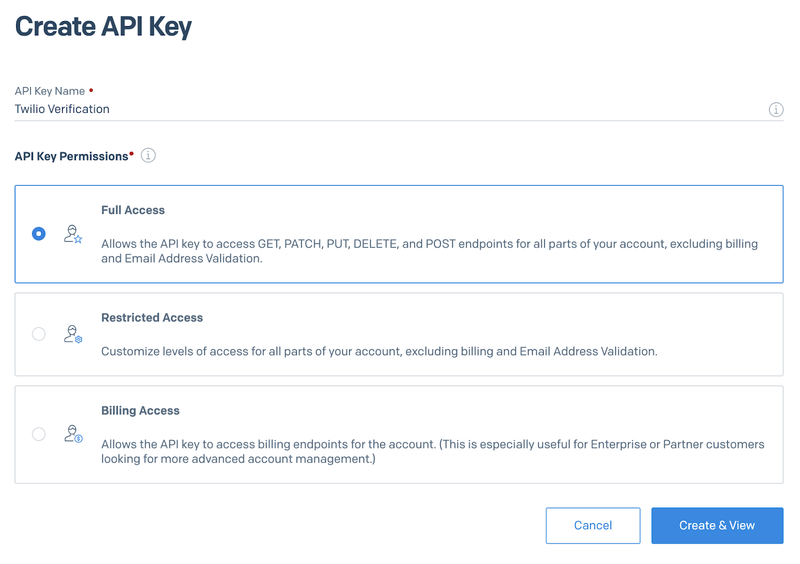The width and height of the screenshot is (800, 564).
Task: Click the API Key Name label
Action: coord(49,91)
